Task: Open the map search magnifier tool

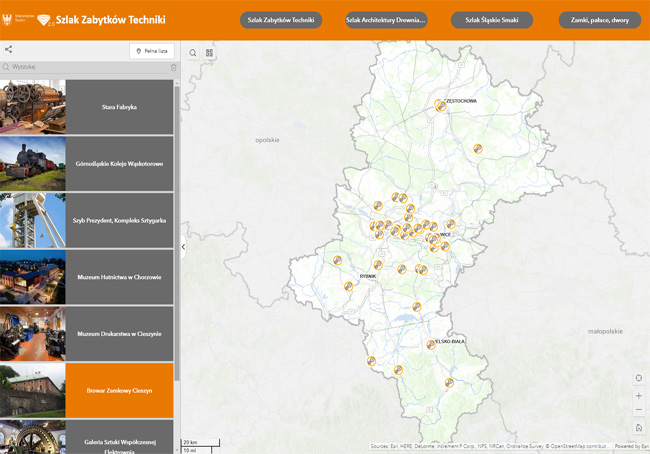Action: (193, 53)
